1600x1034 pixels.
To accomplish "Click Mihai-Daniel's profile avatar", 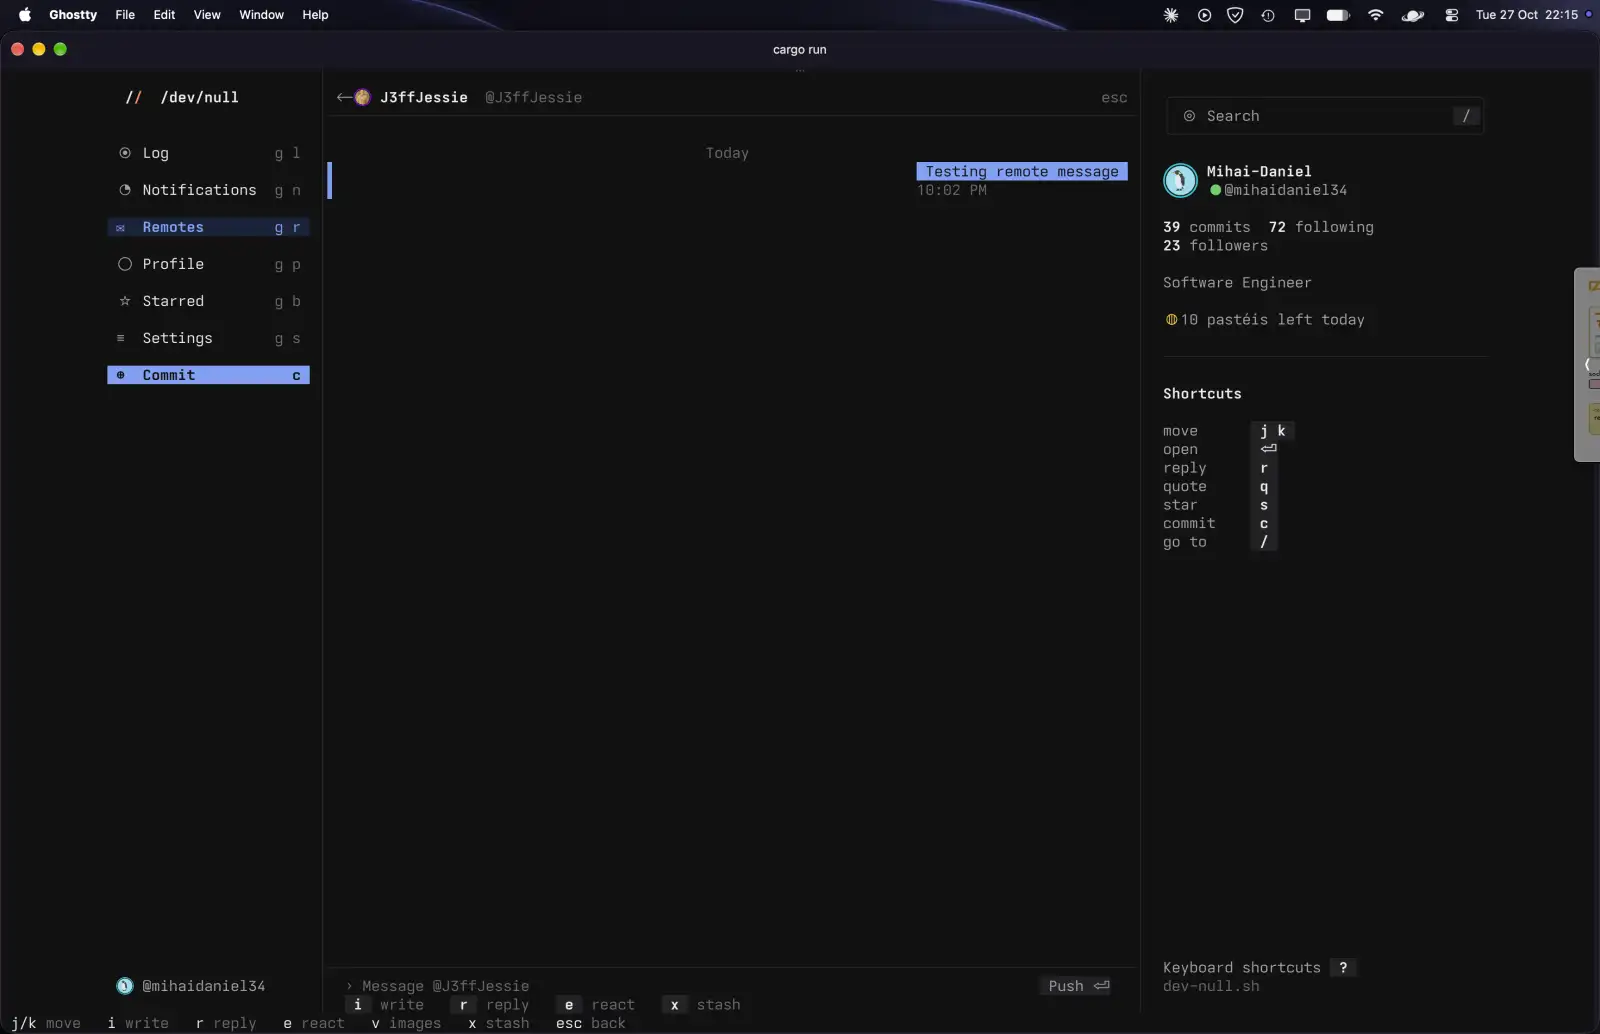I will [x=1180, y=180].
